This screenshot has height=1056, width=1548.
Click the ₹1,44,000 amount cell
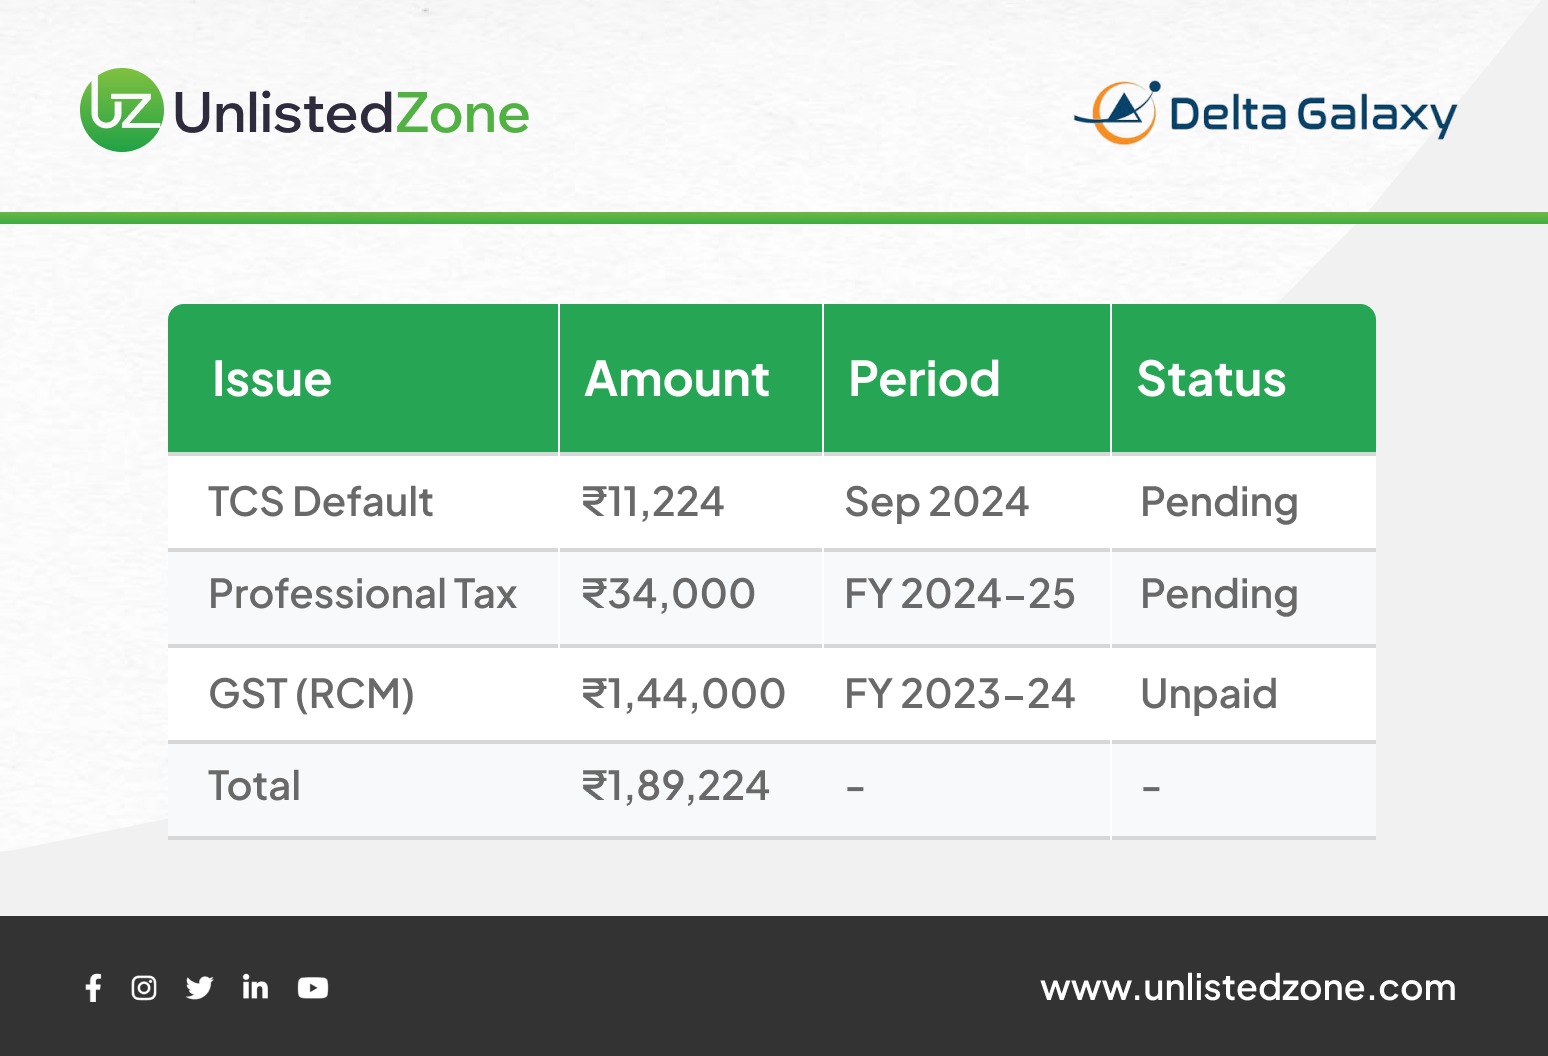tap(684, 694)
